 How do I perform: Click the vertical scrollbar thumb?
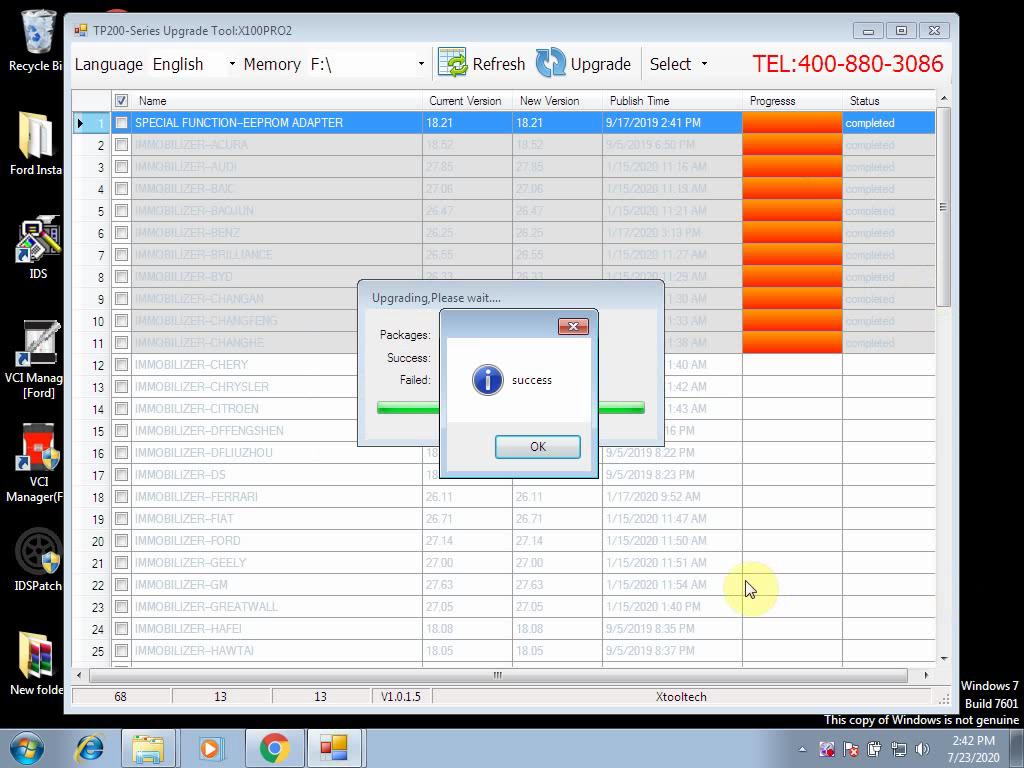click(943, 207)
